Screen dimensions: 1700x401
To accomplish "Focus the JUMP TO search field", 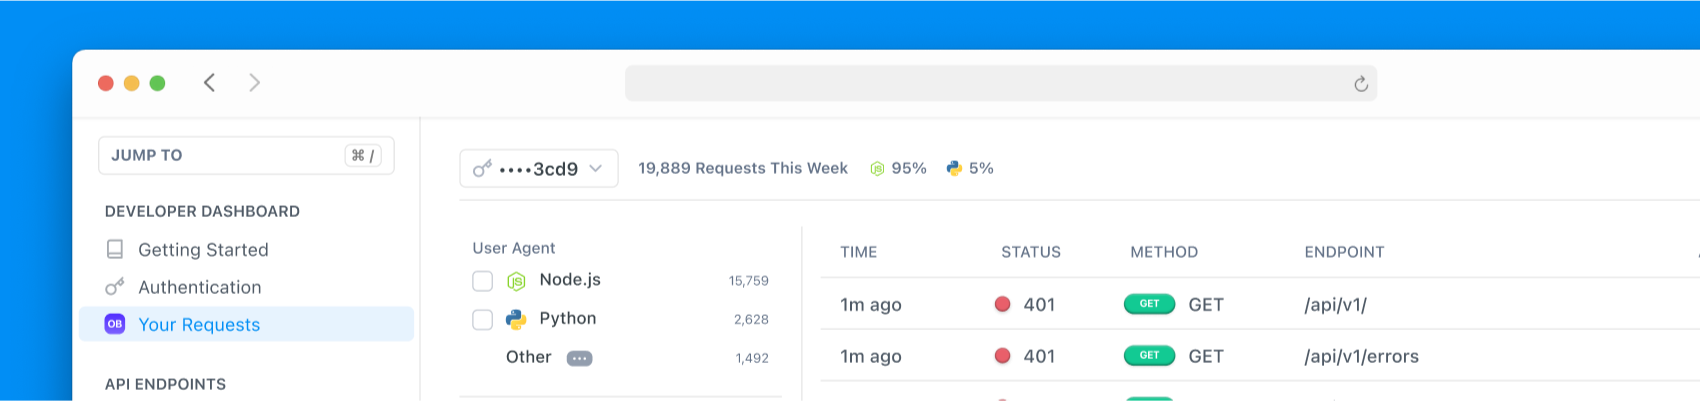I will [246, 155].
